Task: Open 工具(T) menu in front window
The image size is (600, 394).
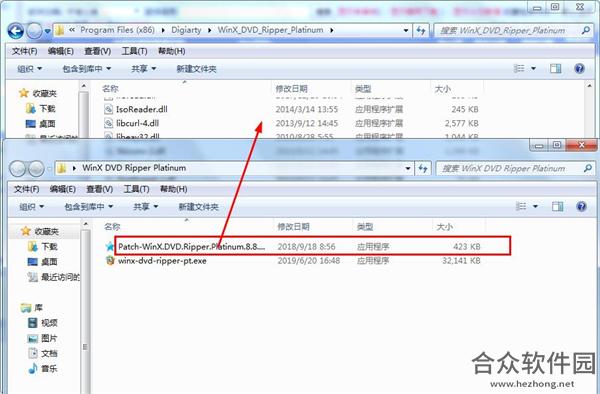Action: click(x=136, y=189)
